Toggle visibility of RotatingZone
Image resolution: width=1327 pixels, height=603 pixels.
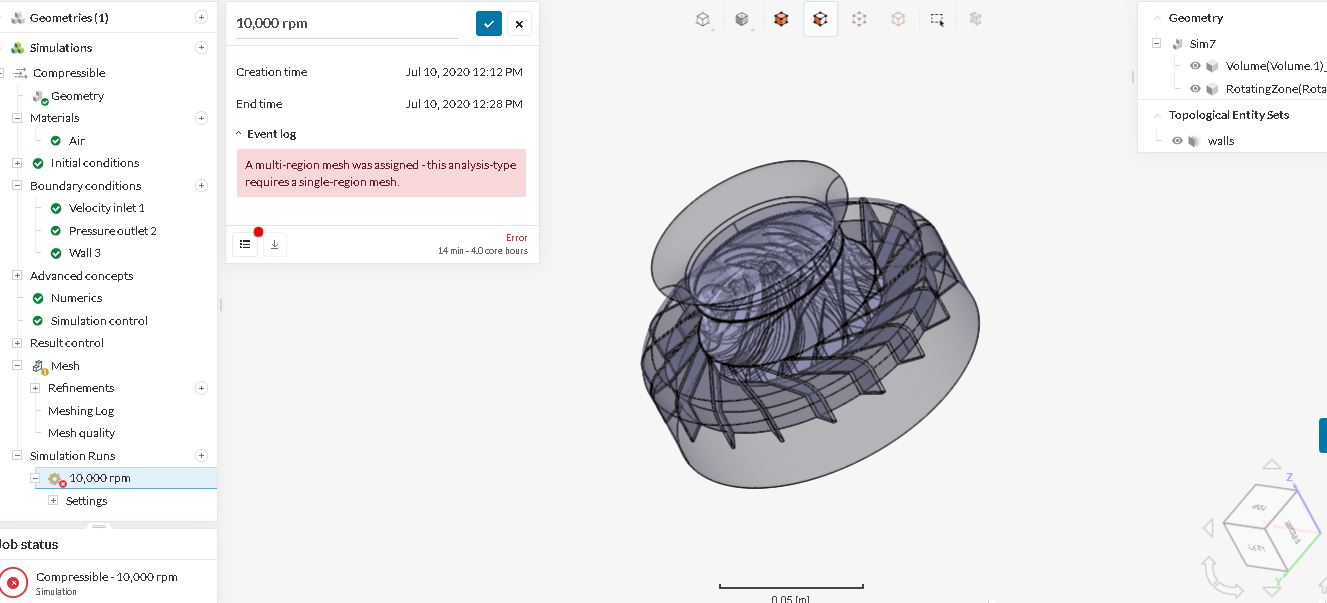(1195, 89)
